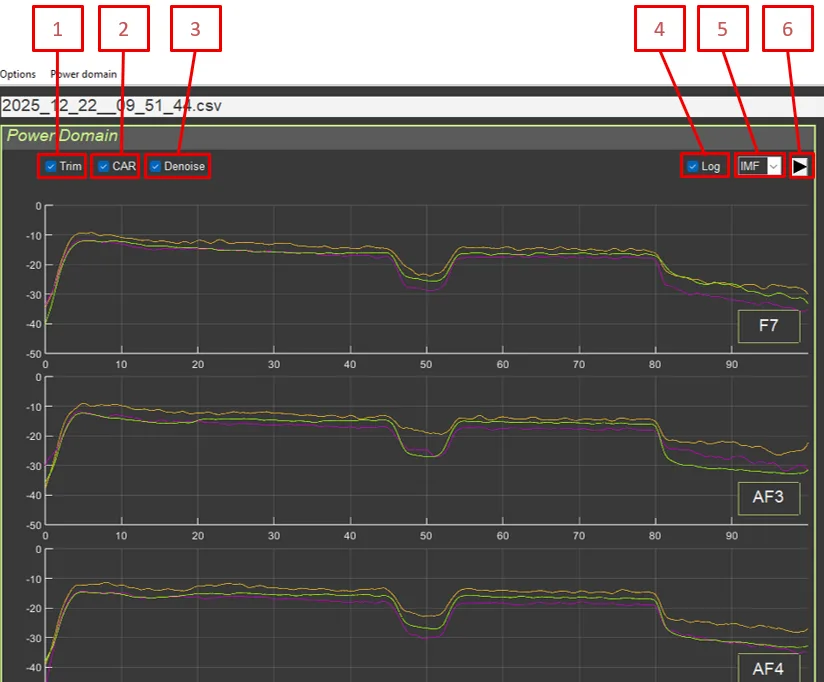Disable the Denoise checkbox
Image resolution: width=824 pixels, height=682 pixels.
click(156, 166)
